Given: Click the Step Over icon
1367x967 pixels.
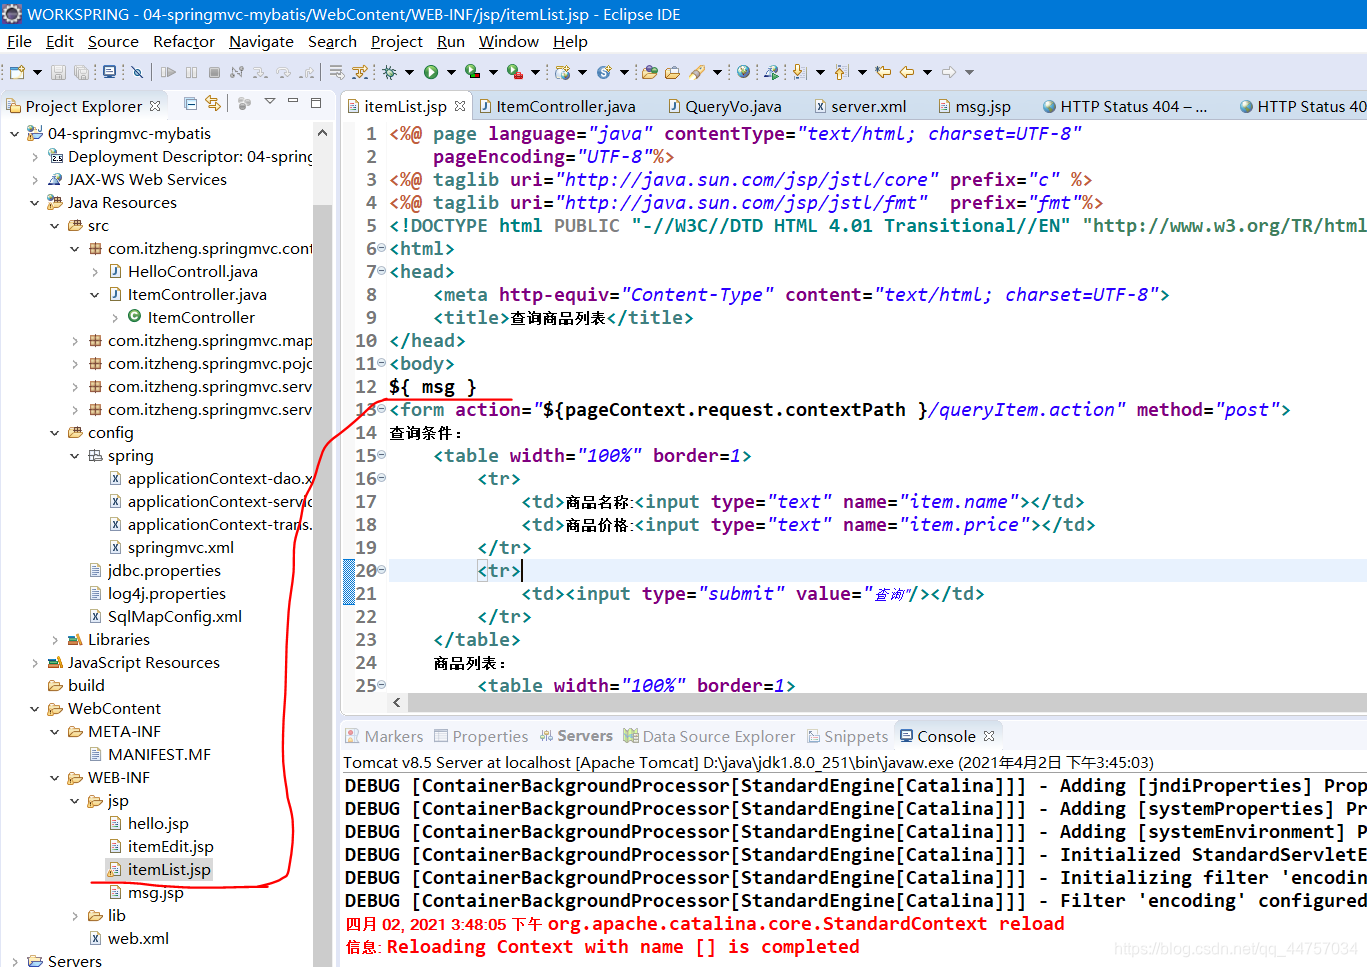Looking at the screenshot, I should 283,72.
